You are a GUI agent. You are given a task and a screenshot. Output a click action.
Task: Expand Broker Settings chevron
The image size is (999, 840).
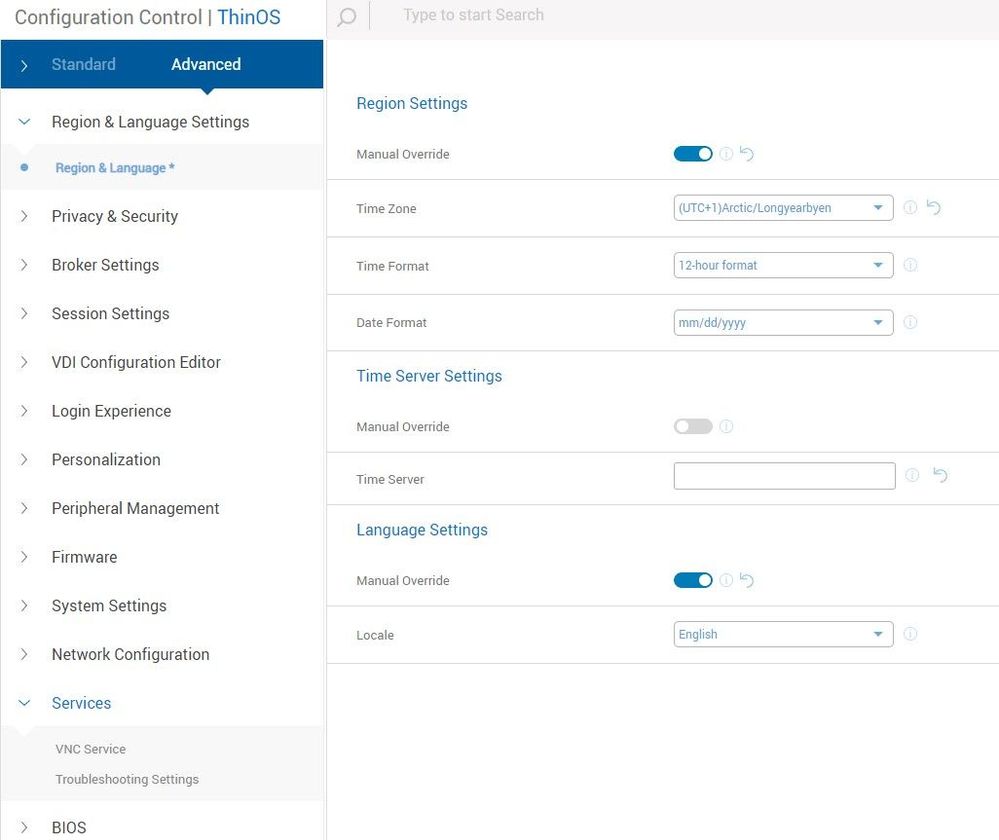24,264
